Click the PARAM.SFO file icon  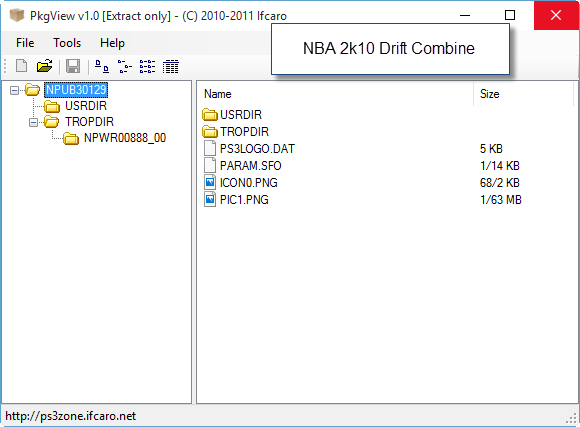coord(210,165)
